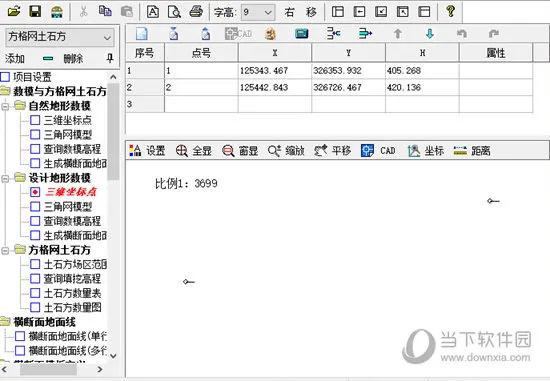The image size is (550, 381).
Task: Click 右 button in top toolbar
Action: [289, 12]
